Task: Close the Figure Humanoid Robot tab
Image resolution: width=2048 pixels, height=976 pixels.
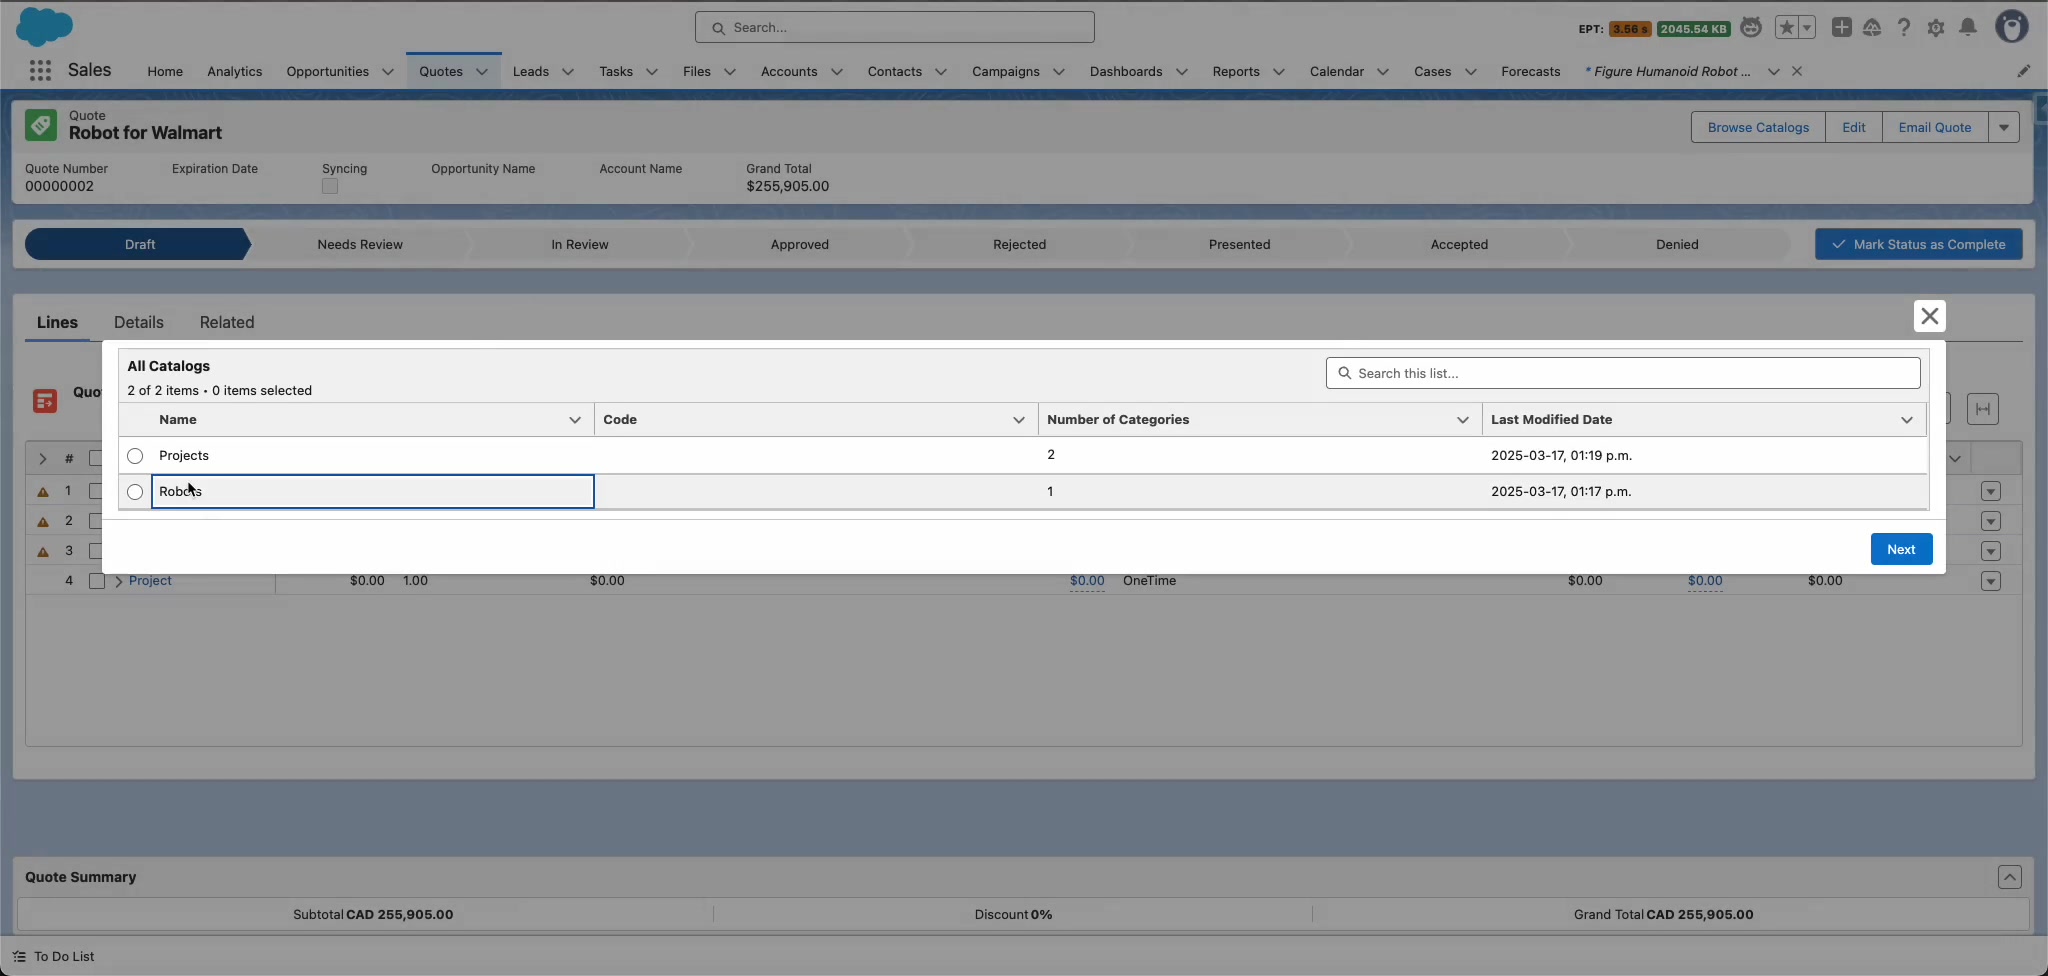Action: (x=1797, y=71)
